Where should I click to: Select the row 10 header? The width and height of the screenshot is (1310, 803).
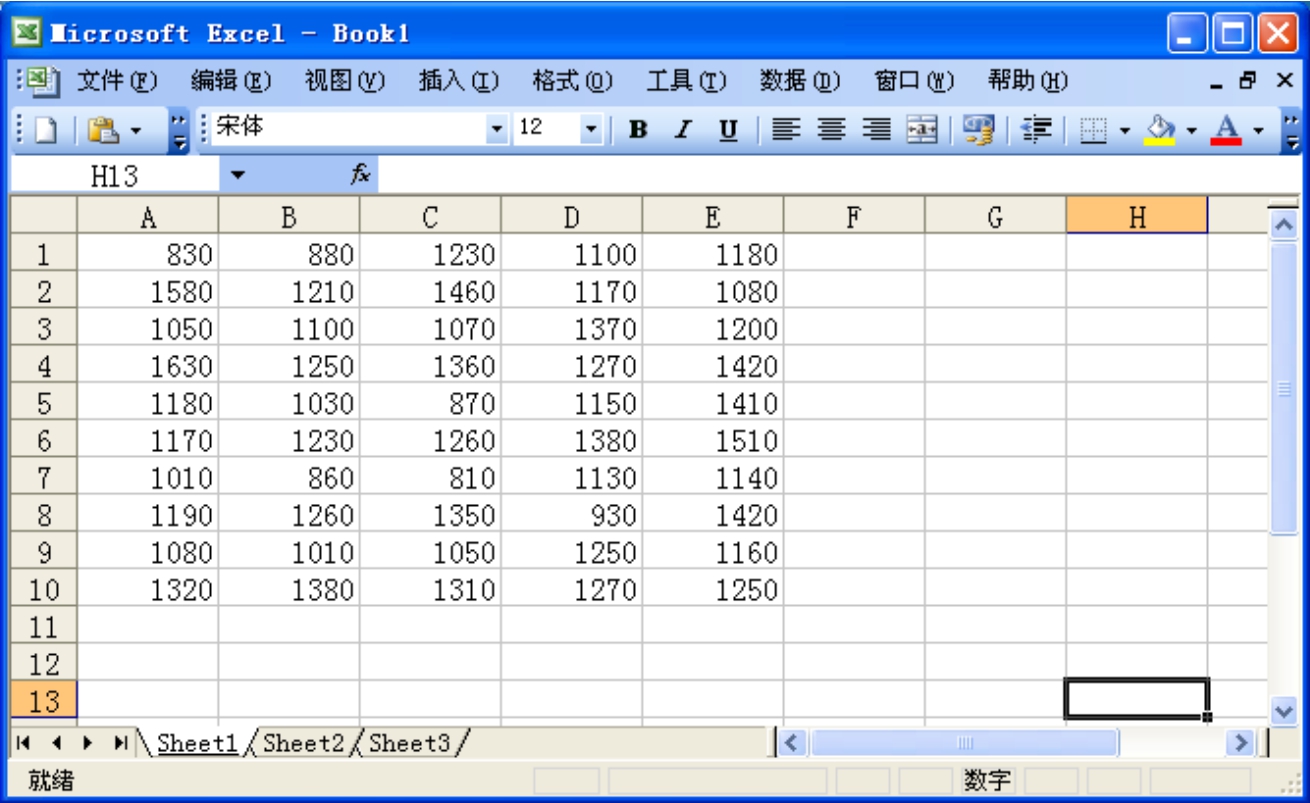click(x=44, y=590)
